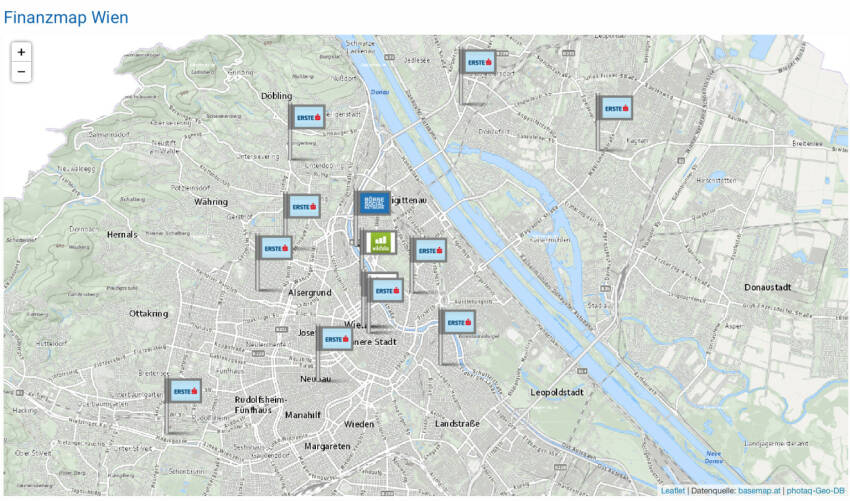Open the Erste flag above Alsergrund label

pos(275,248)
